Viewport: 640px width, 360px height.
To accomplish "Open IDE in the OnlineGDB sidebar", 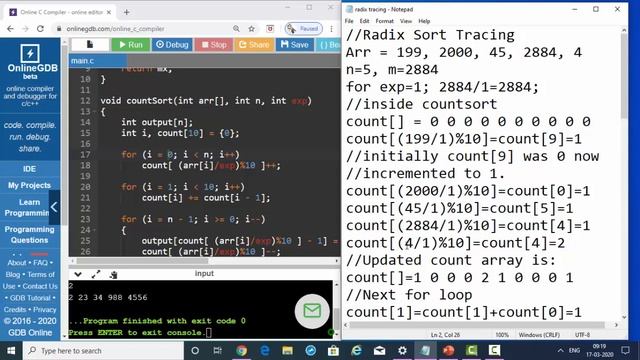I will coord(29,169).
